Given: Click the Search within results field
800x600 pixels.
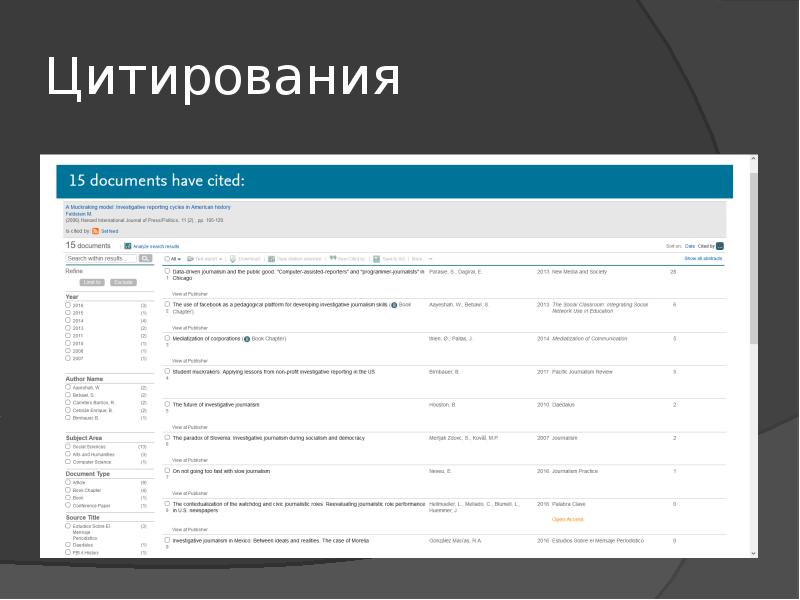Looking at the screenshot, I should tap(101, 258).
